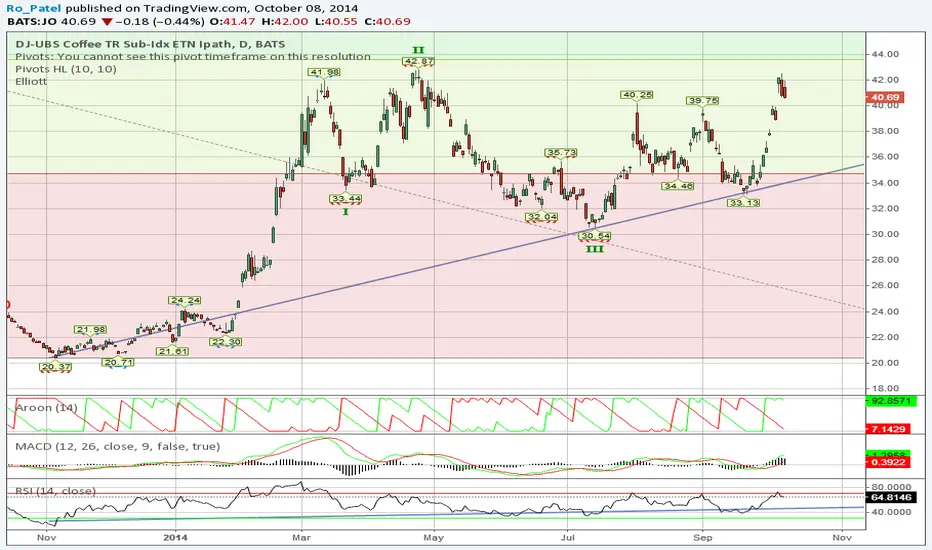Click the green Aroon 92.8571 value tag

(891, 401)
